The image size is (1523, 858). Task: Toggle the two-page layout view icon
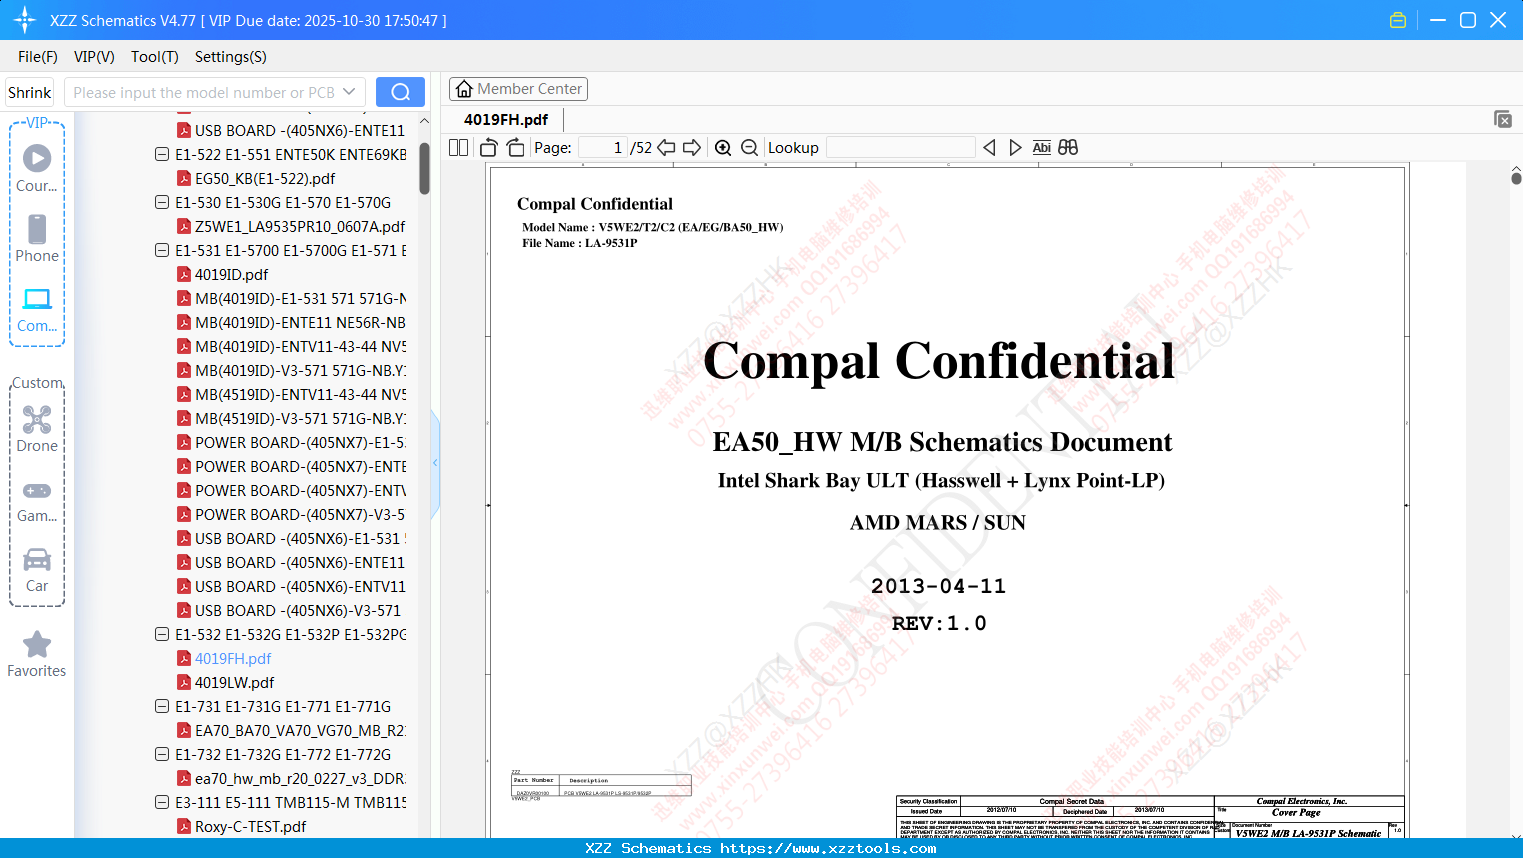point(458,147)
